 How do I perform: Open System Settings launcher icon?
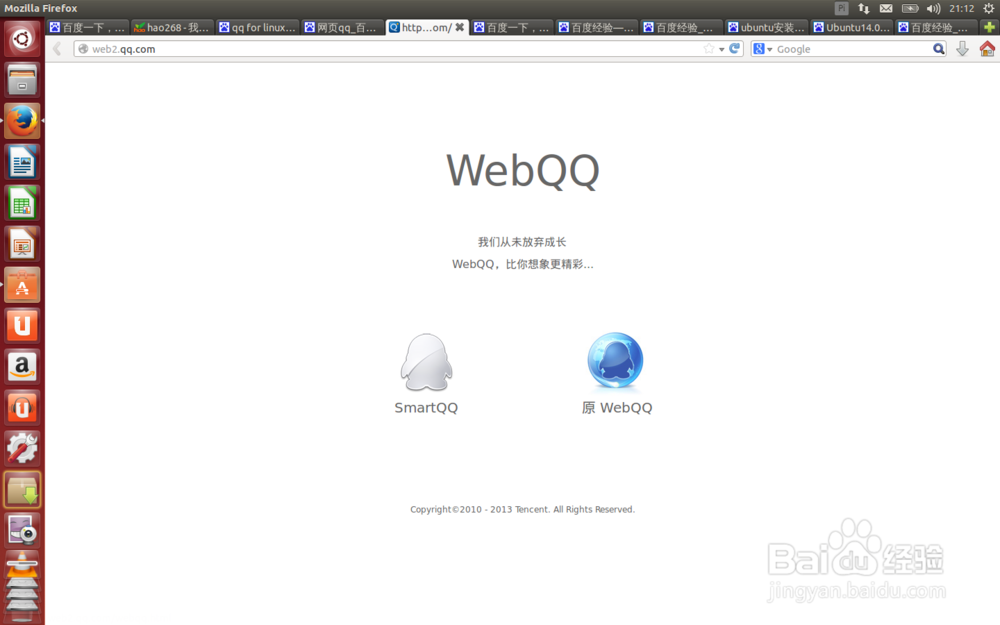point(22,448)
